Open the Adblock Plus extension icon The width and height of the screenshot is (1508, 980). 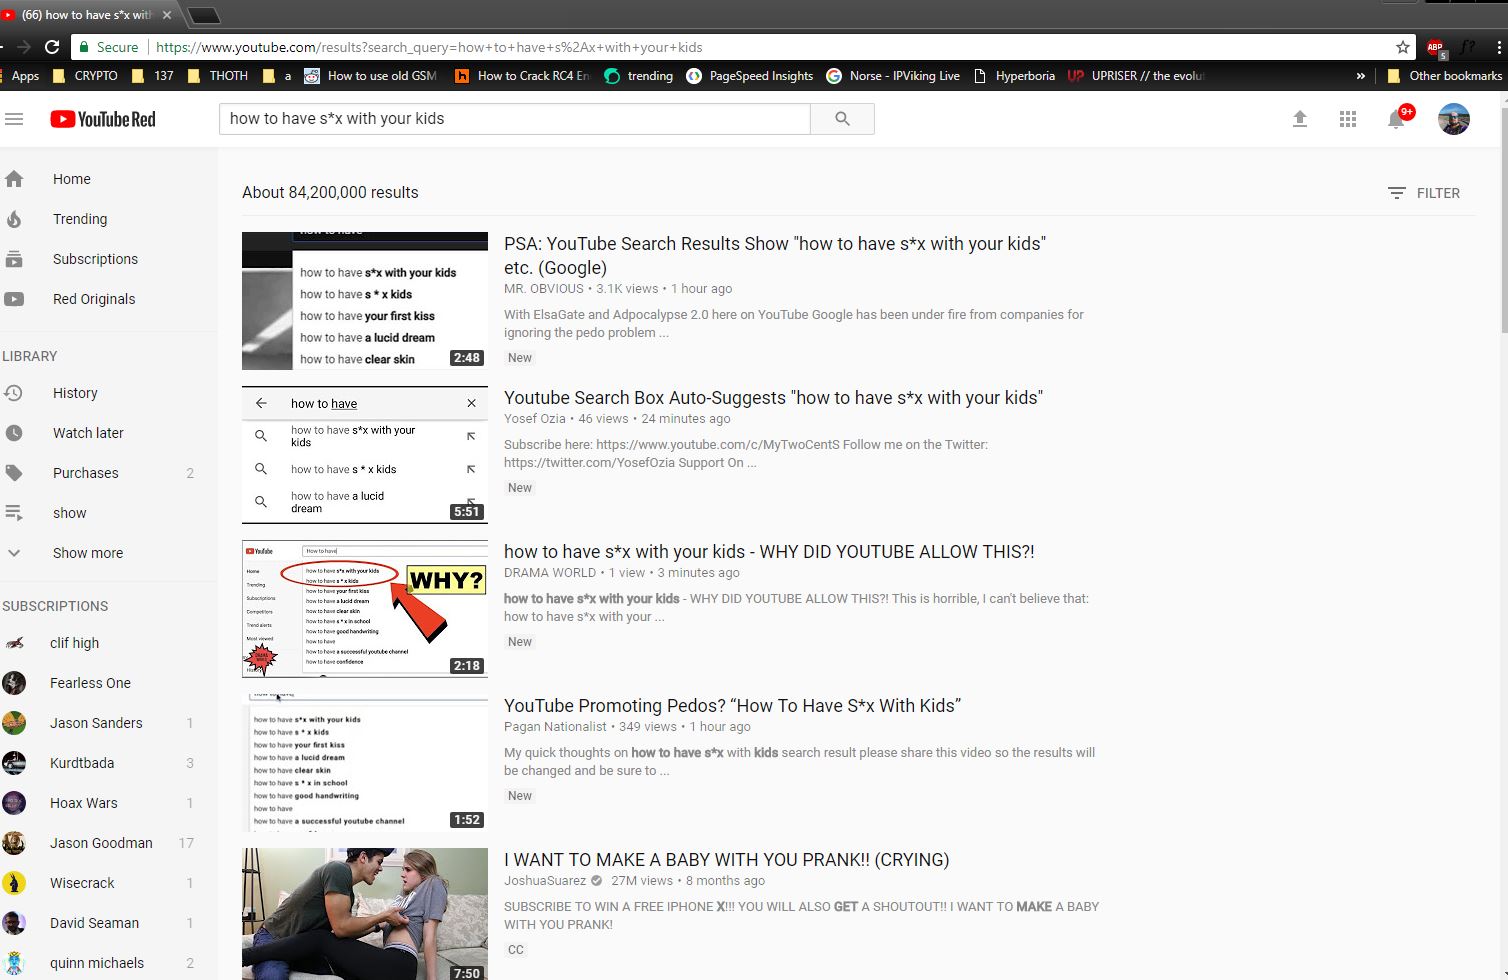pos(1436,47)
